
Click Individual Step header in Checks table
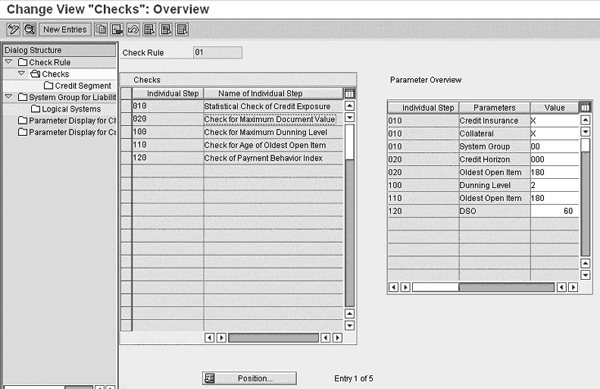tap(168, 93)
